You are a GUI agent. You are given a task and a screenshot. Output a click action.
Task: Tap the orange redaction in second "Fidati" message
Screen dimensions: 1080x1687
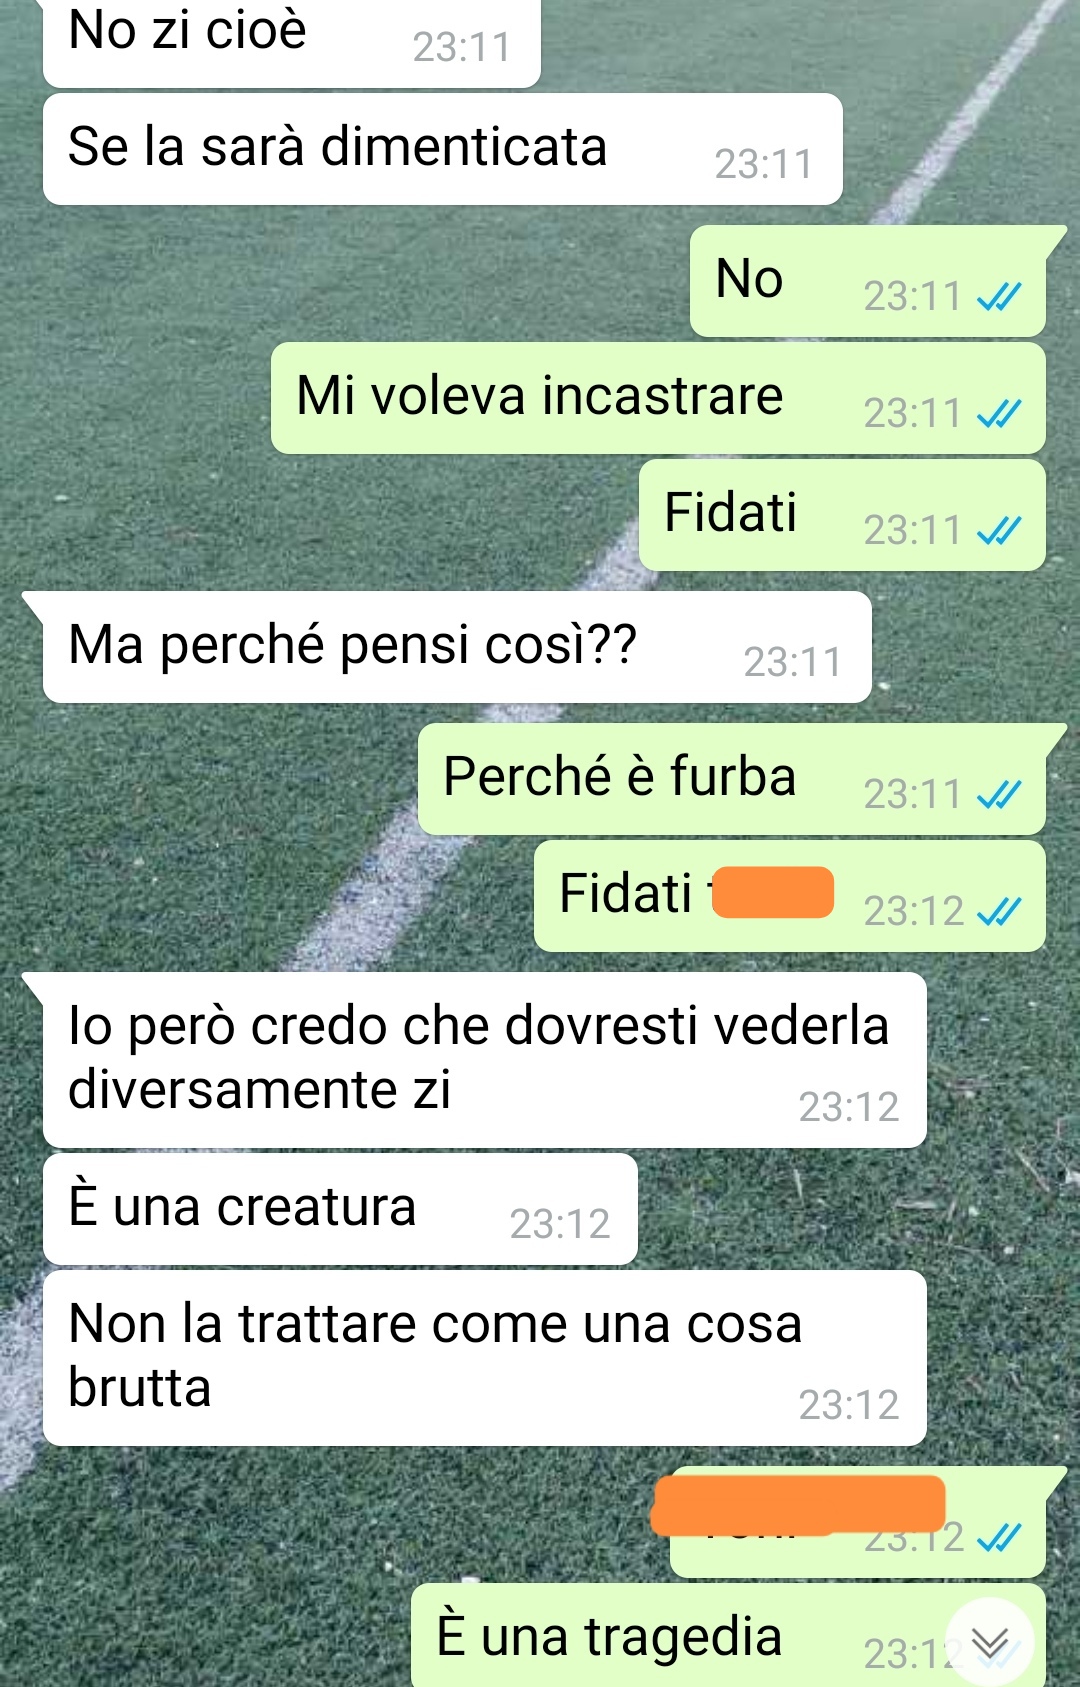click(772, 892)
